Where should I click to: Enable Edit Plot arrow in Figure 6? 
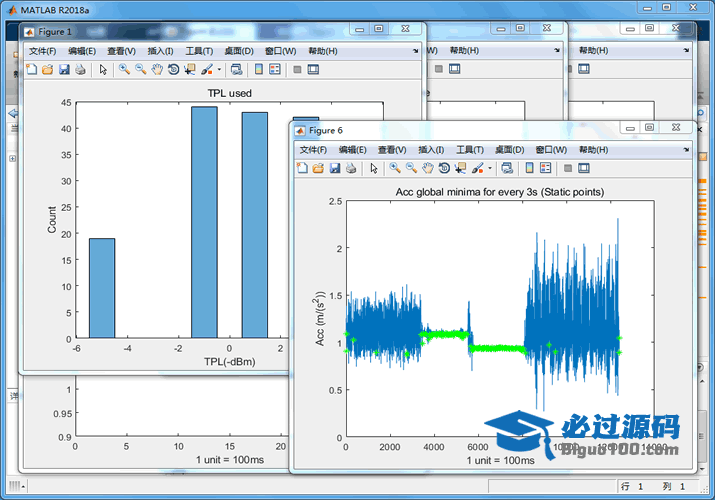click(x=374, y=168)
